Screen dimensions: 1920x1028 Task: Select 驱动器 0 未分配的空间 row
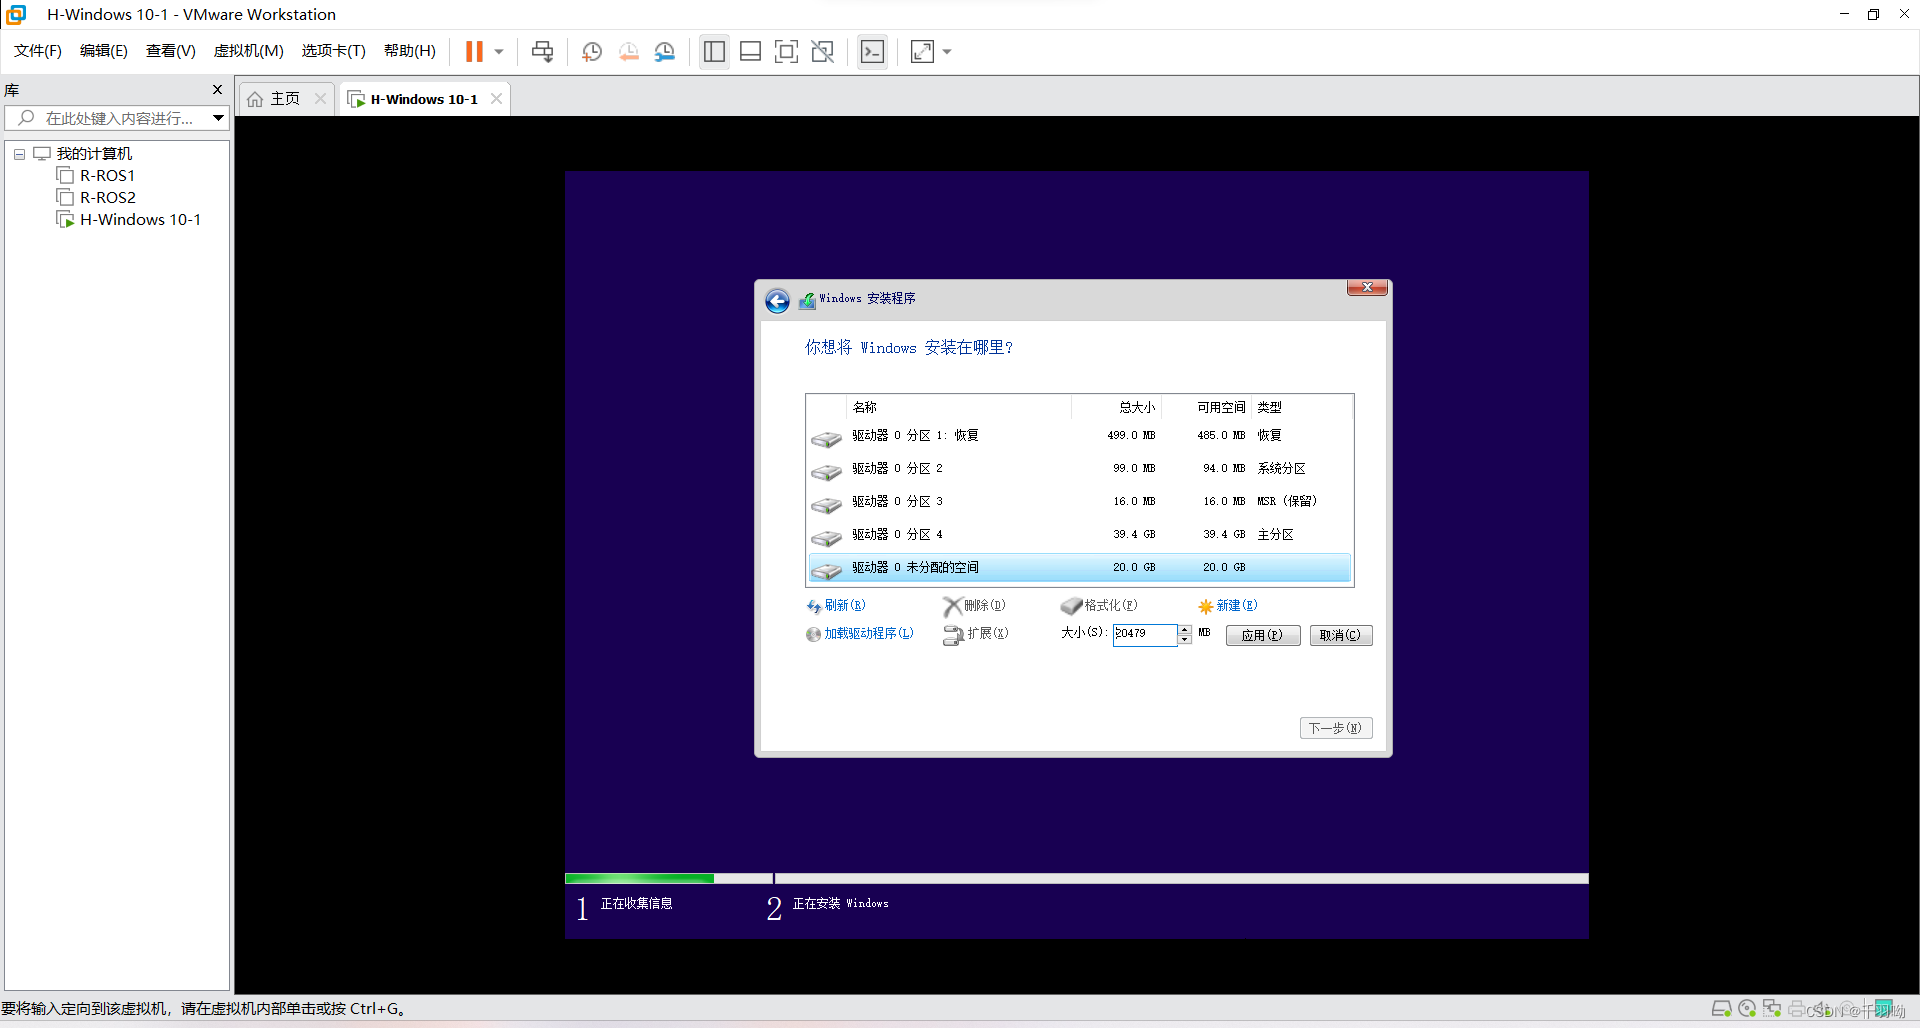click(1080, 568)
